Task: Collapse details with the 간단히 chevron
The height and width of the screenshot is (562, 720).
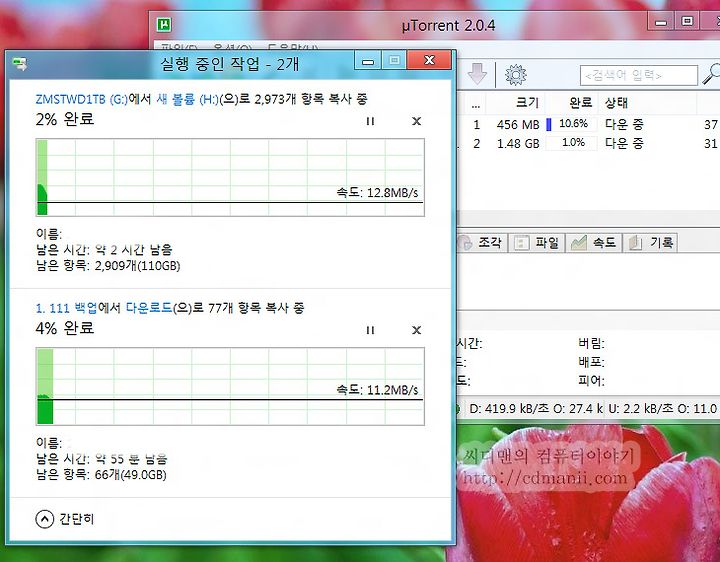Action: pos(45,519)
